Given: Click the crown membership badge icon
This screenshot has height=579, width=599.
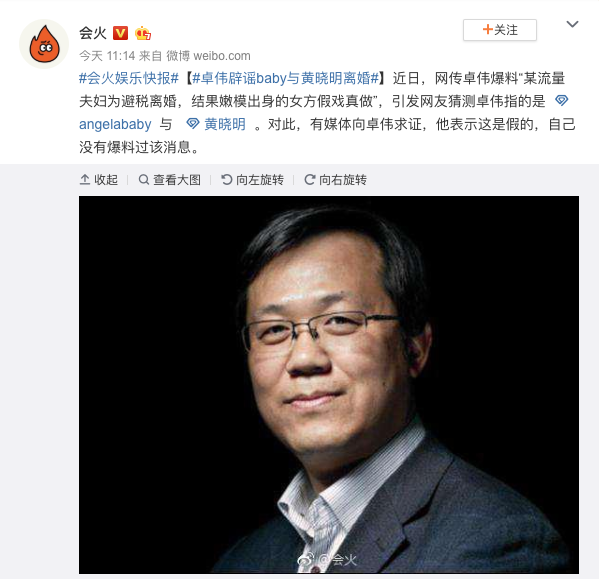Looking at the screenshot, I should (143, 33).
